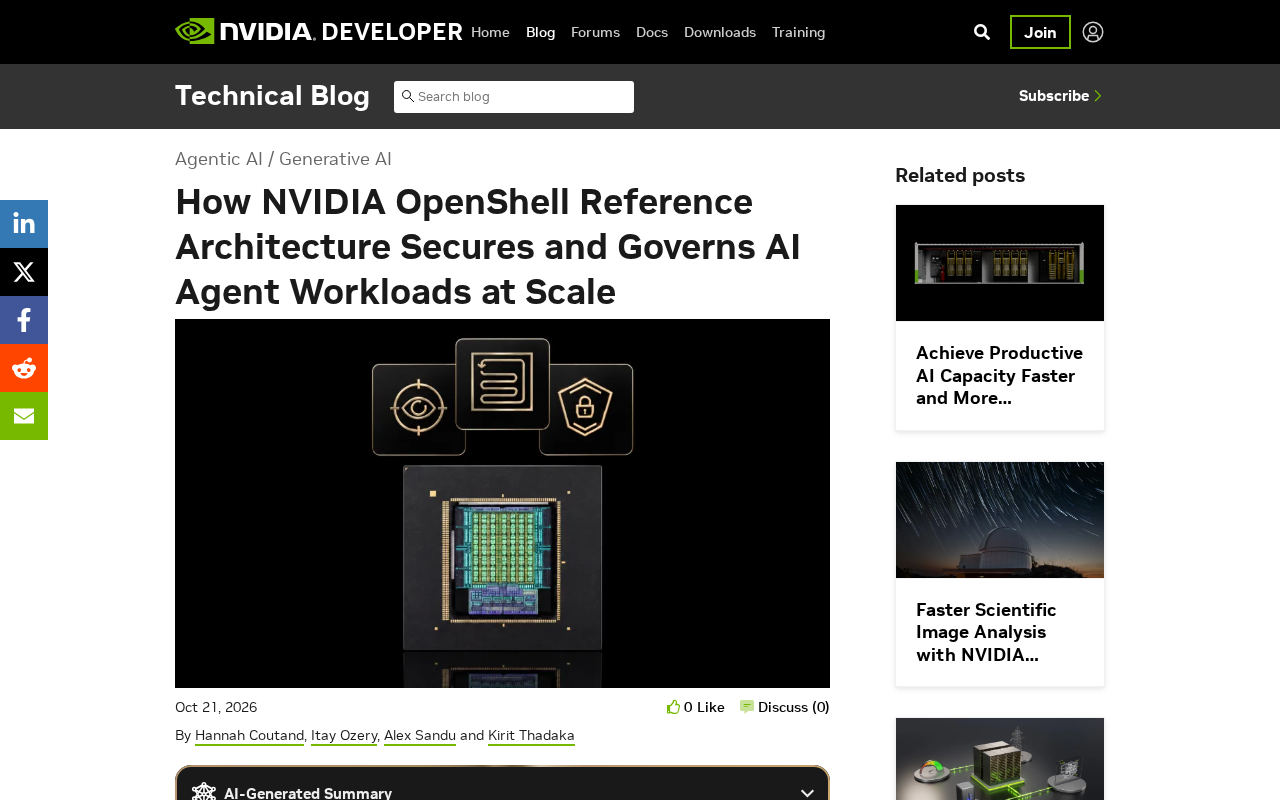This screenshot has height=800, width=1280.
Task: Share the article on Reddit
Action: click(x=24, y=368)
